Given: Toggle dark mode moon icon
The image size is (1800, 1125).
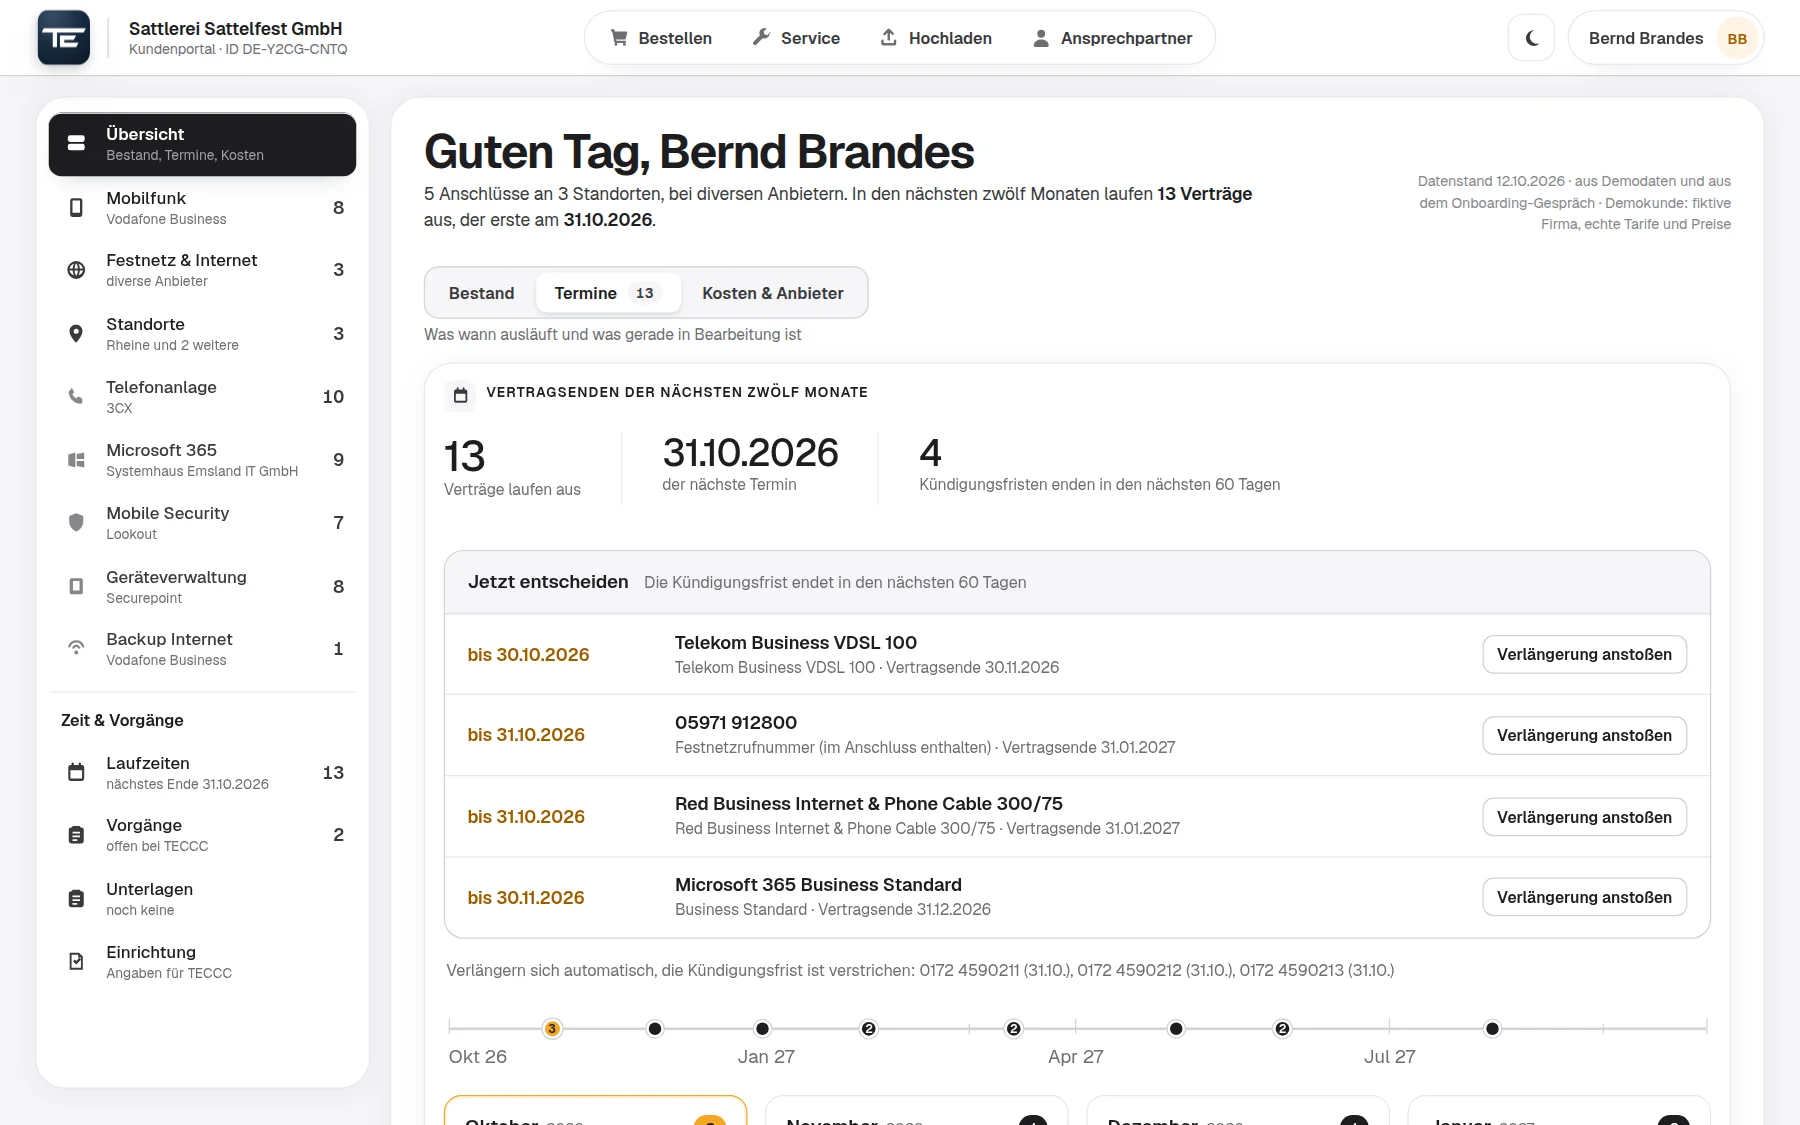Looking at the screenshot, I should tap(1531, 39).
